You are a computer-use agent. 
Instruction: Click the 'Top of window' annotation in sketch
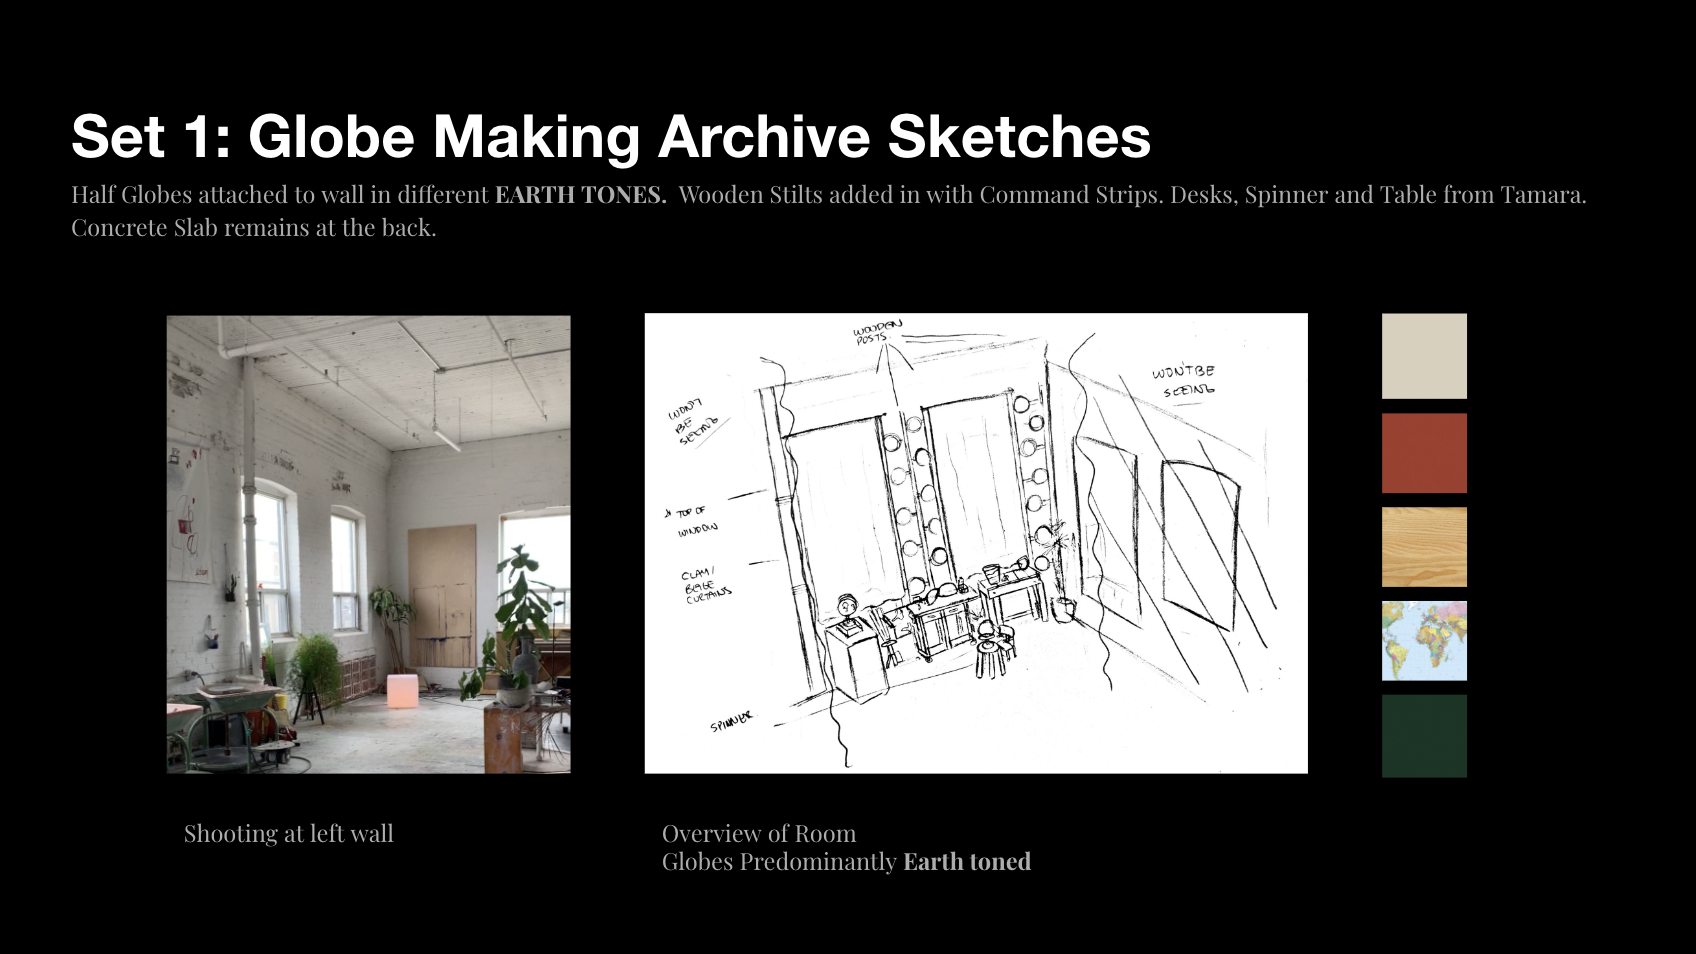point(693,520)
